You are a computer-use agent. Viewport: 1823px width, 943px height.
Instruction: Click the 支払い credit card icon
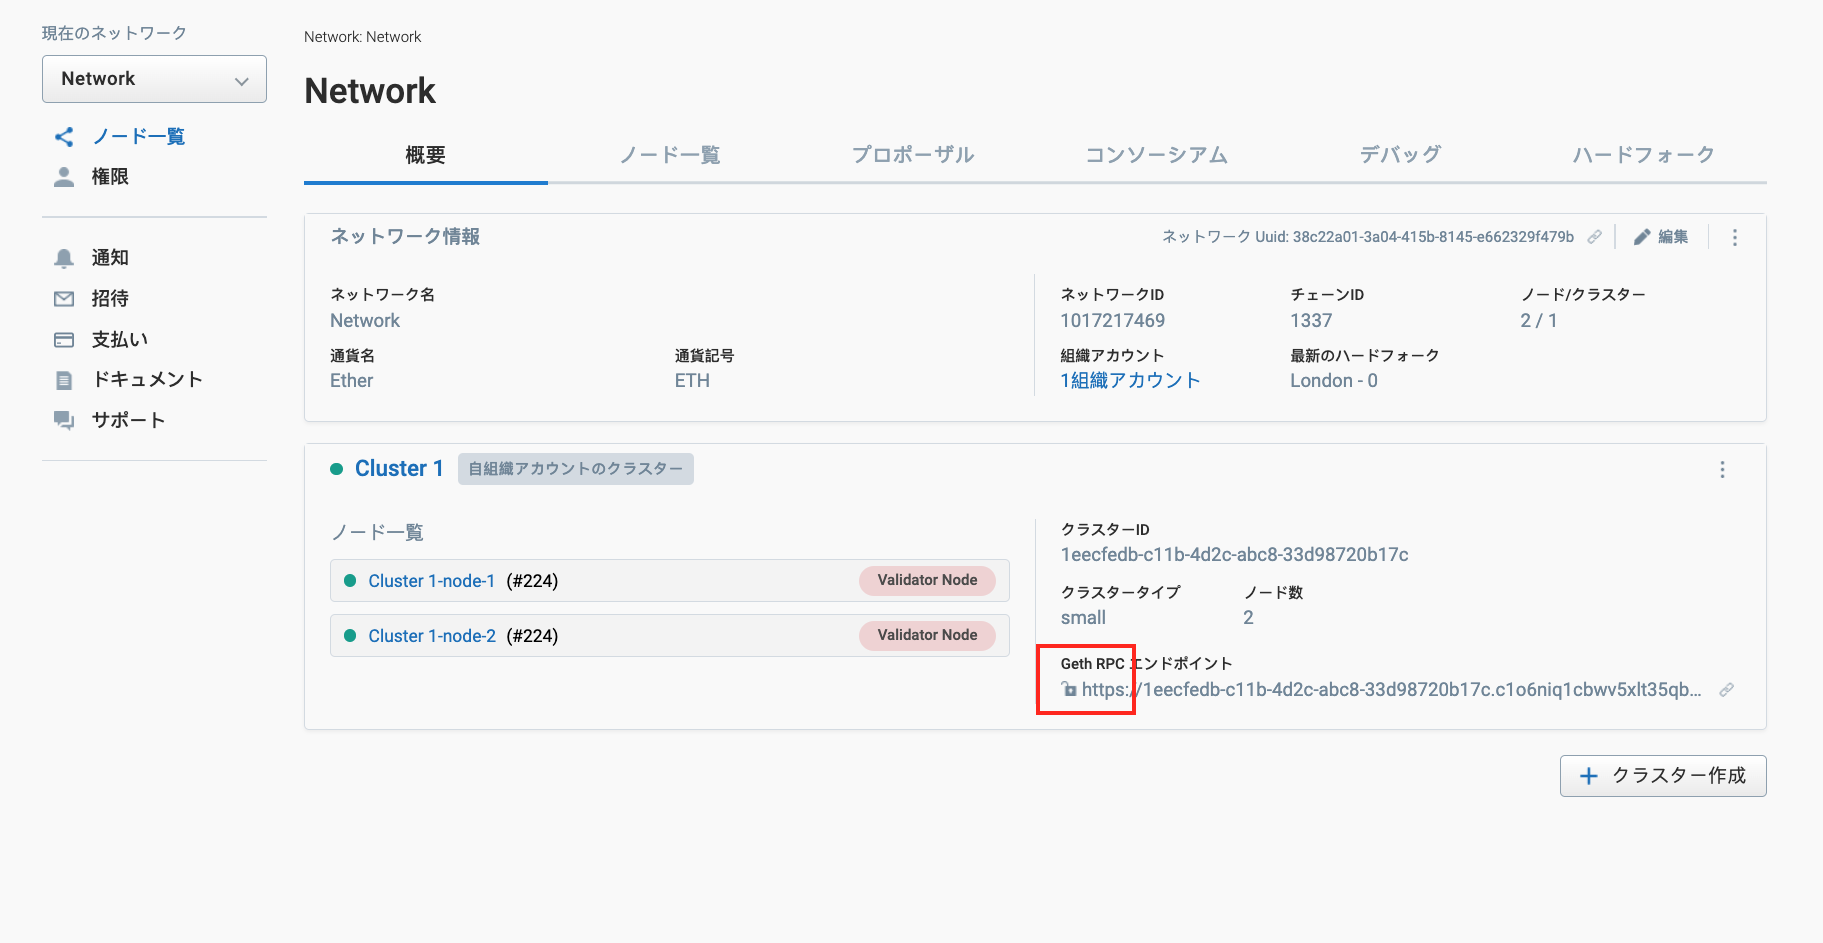pyautogui.click(x=64, y=340)
